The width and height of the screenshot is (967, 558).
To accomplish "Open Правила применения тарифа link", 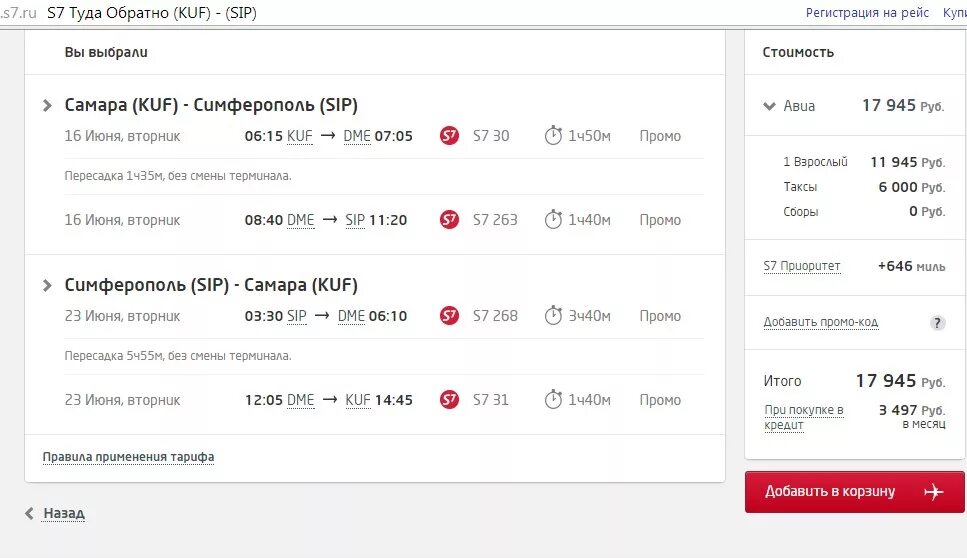I will (x=128, y=457).
